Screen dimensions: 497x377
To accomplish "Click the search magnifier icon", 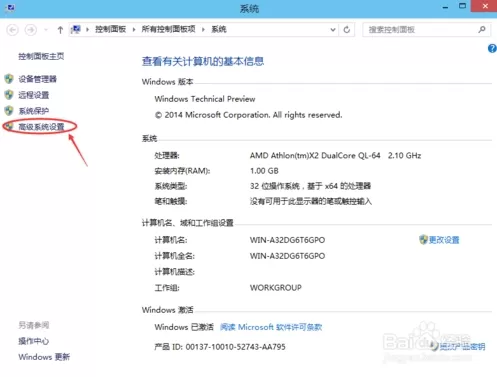I will click(482, 30).
